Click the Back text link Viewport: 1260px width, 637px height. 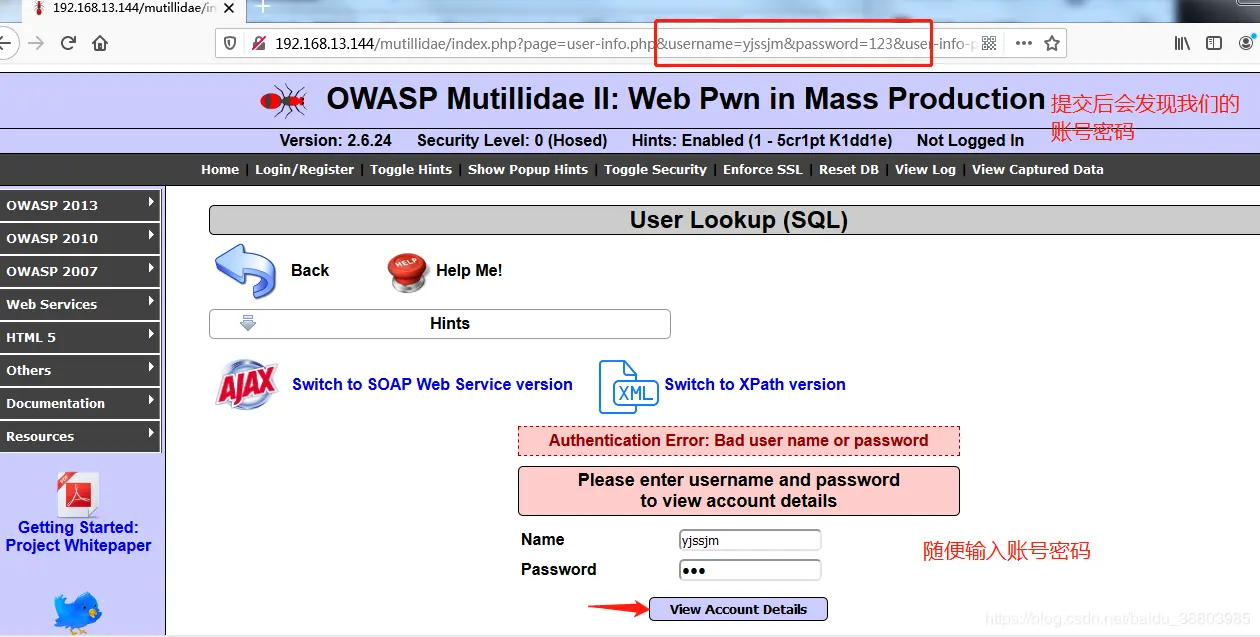310,270
